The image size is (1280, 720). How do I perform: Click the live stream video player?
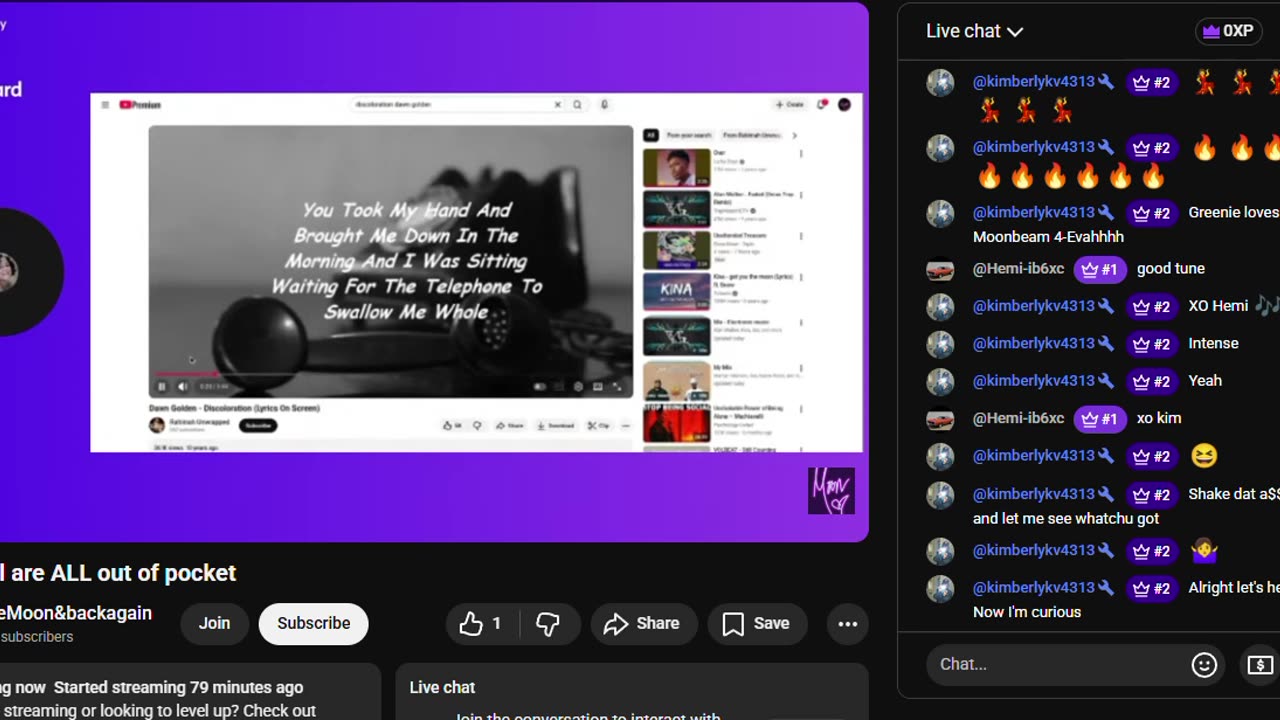(x=434, y=272)
